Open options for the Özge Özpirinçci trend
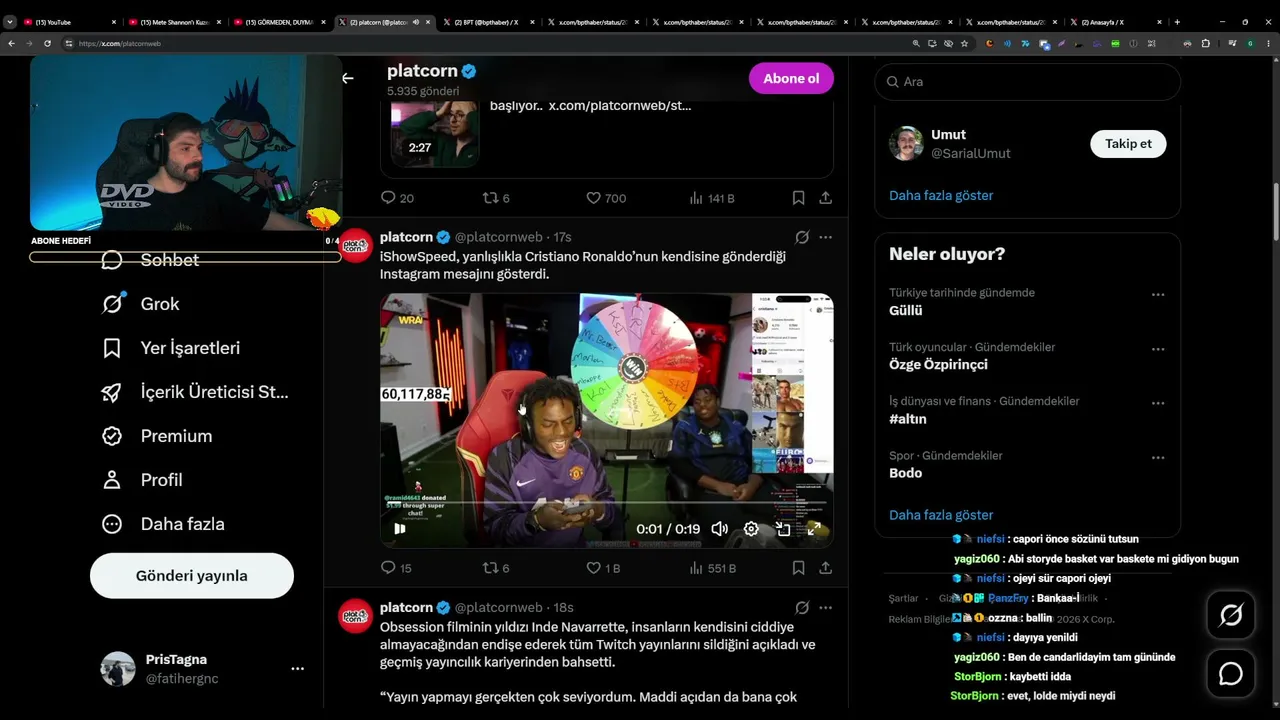The image size is (1280, 720). (x=1158, y=349)
